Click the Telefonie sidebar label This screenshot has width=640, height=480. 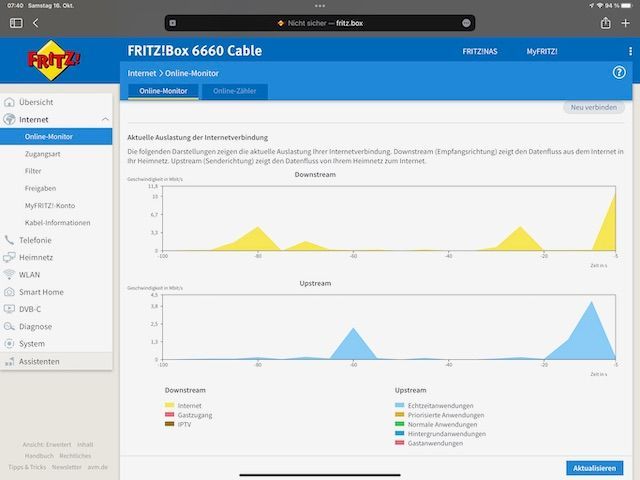tap(35, 240)
